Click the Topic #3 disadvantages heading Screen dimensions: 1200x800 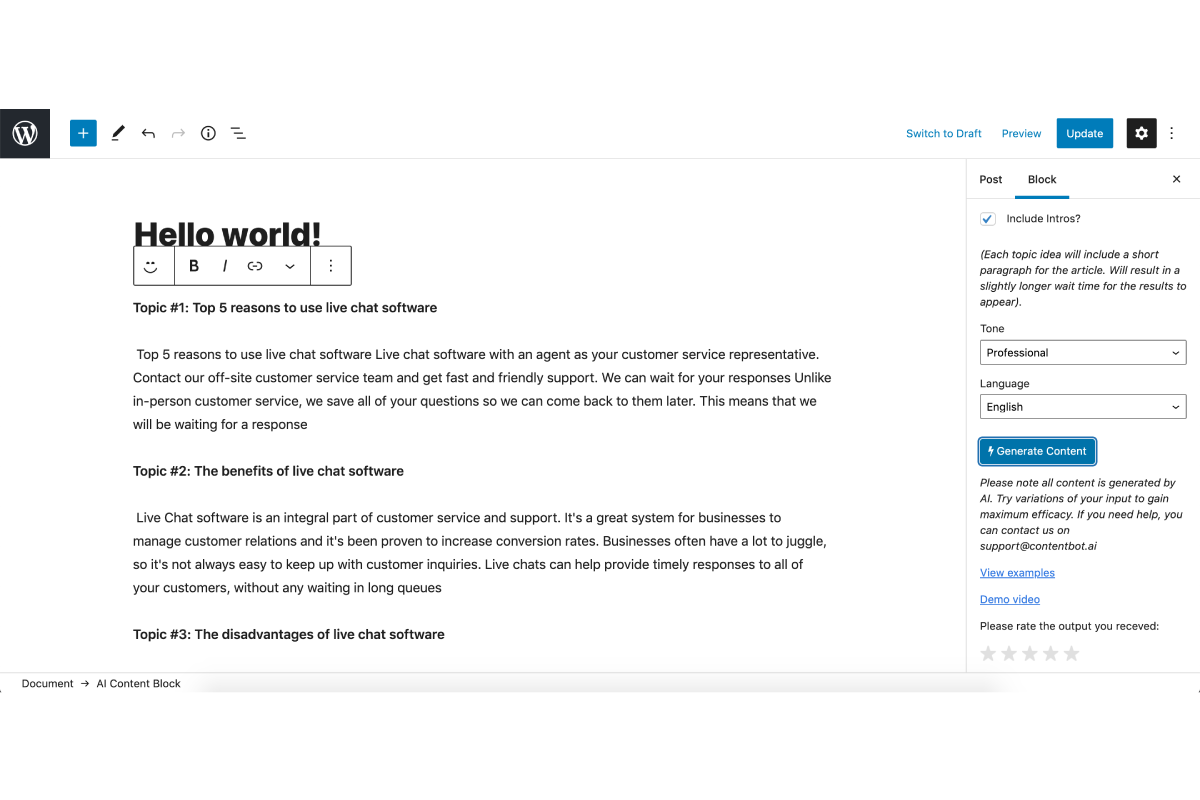click(x=289, y=634)
